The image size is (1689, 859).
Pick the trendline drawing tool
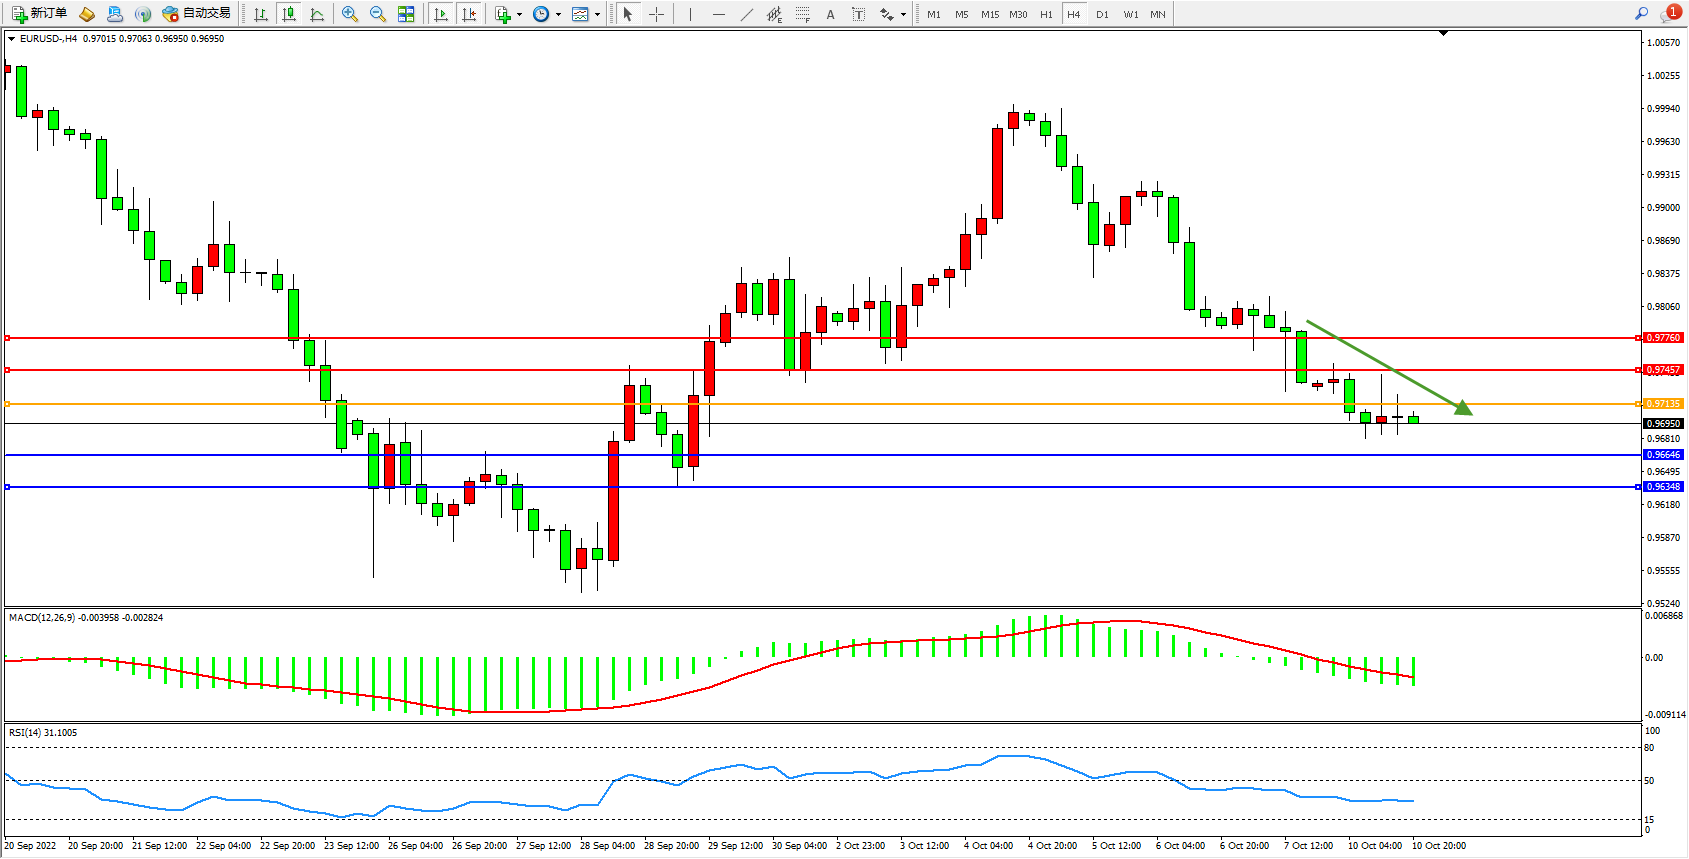746,14
